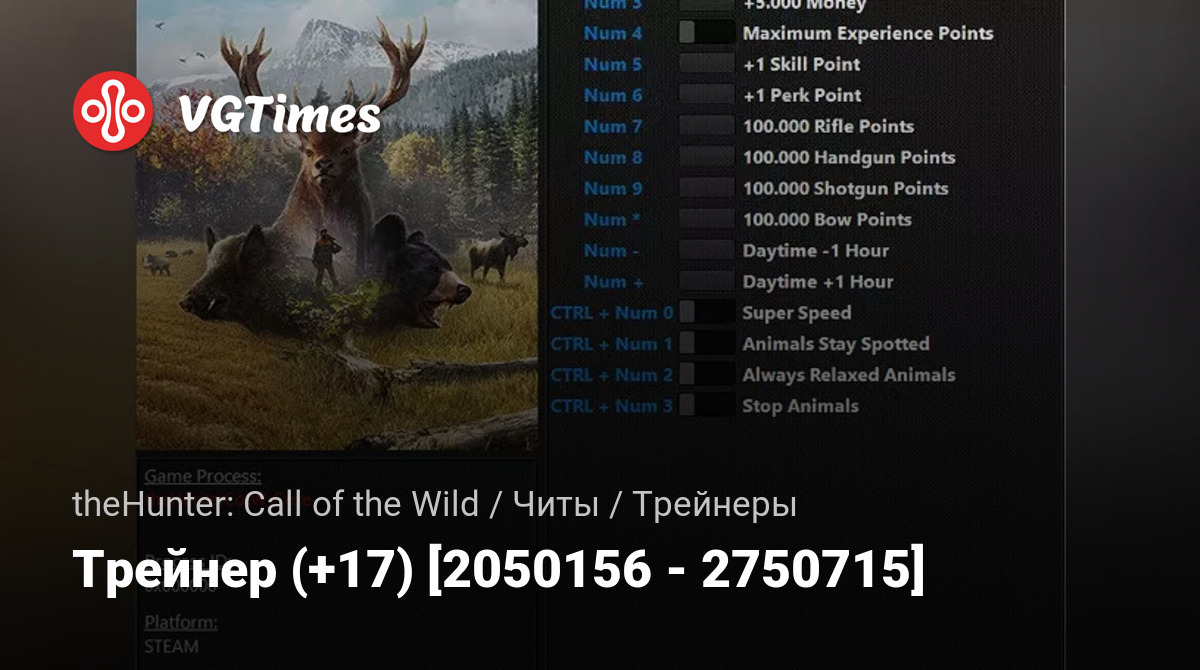Screen dimensions: 1200x670
Task: Activate 100.000 Bow Points button
Action: [x=707, y=219]
